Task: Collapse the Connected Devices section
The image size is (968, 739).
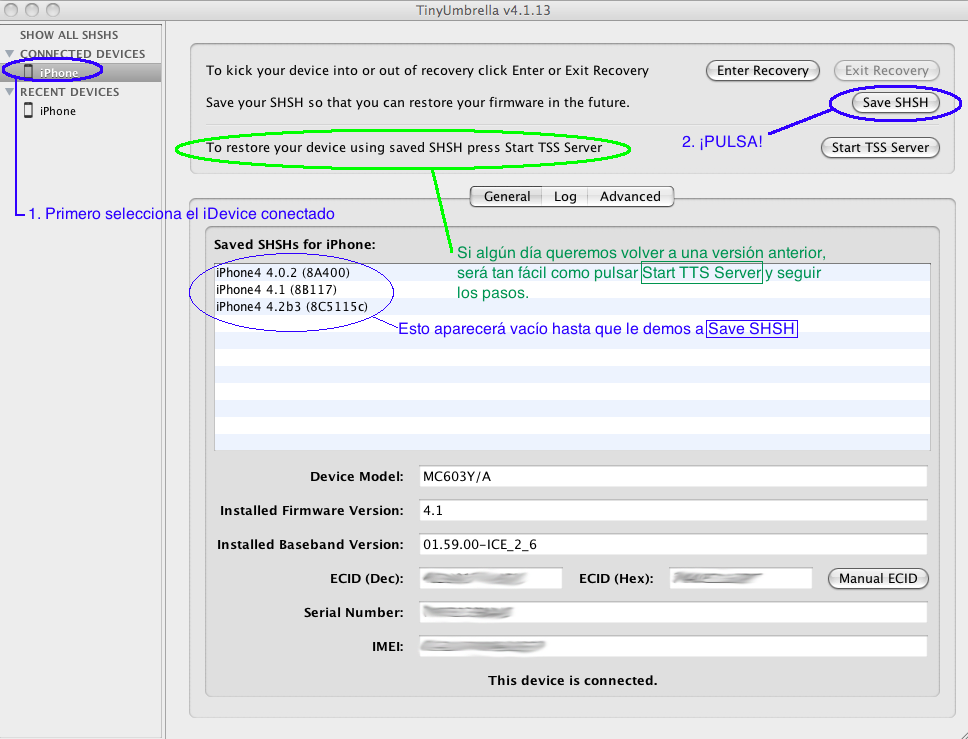Action: [x=9, y=54]
